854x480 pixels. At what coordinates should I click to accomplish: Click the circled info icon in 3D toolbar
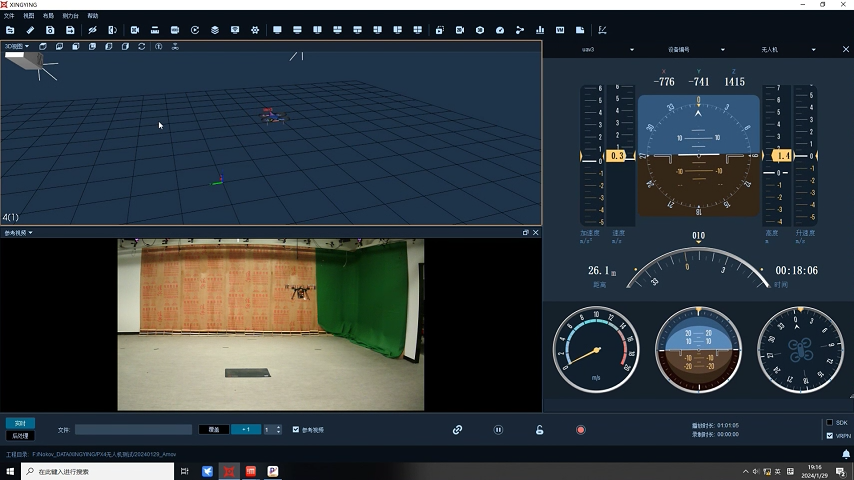pyautogui.click(x=158, y=46)
